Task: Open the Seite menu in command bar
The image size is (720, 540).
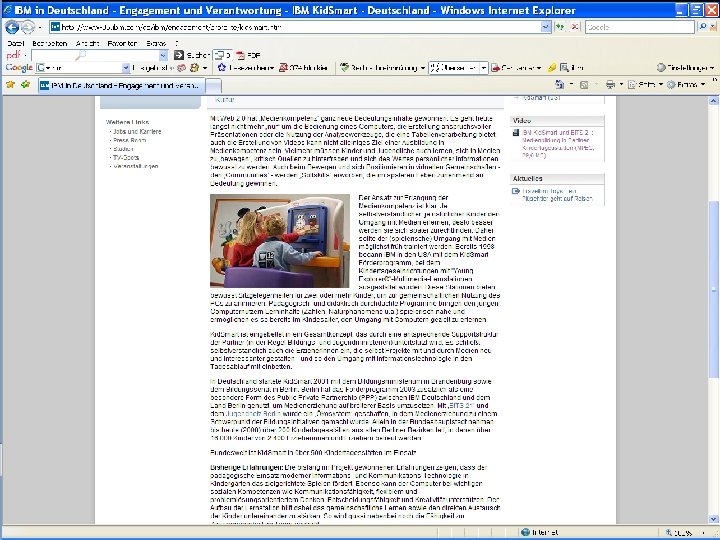Action: click(645, 84)
